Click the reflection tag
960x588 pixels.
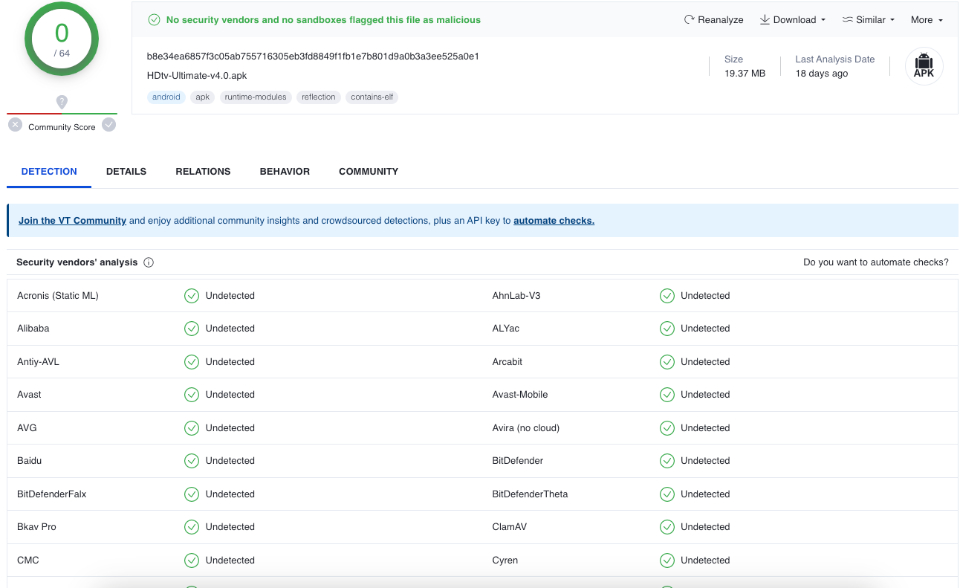coord(318,97)
